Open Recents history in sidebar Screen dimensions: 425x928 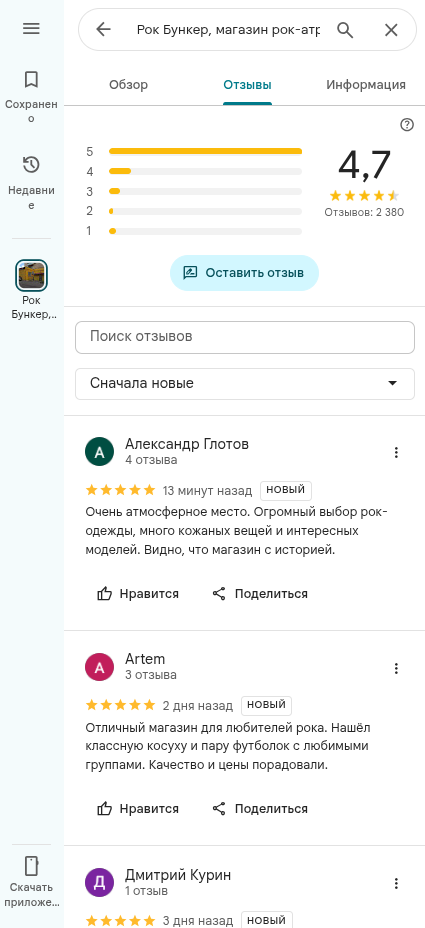[x=31, y=183]
